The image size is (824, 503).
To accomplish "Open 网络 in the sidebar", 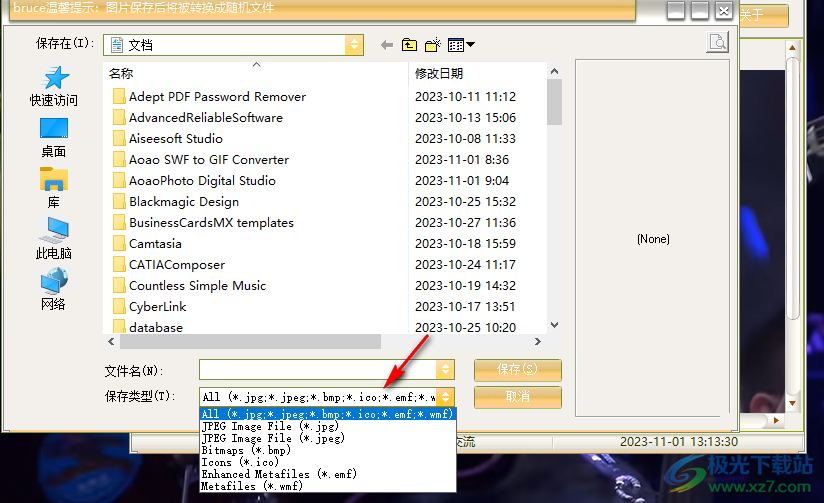I will click(54, 290).
